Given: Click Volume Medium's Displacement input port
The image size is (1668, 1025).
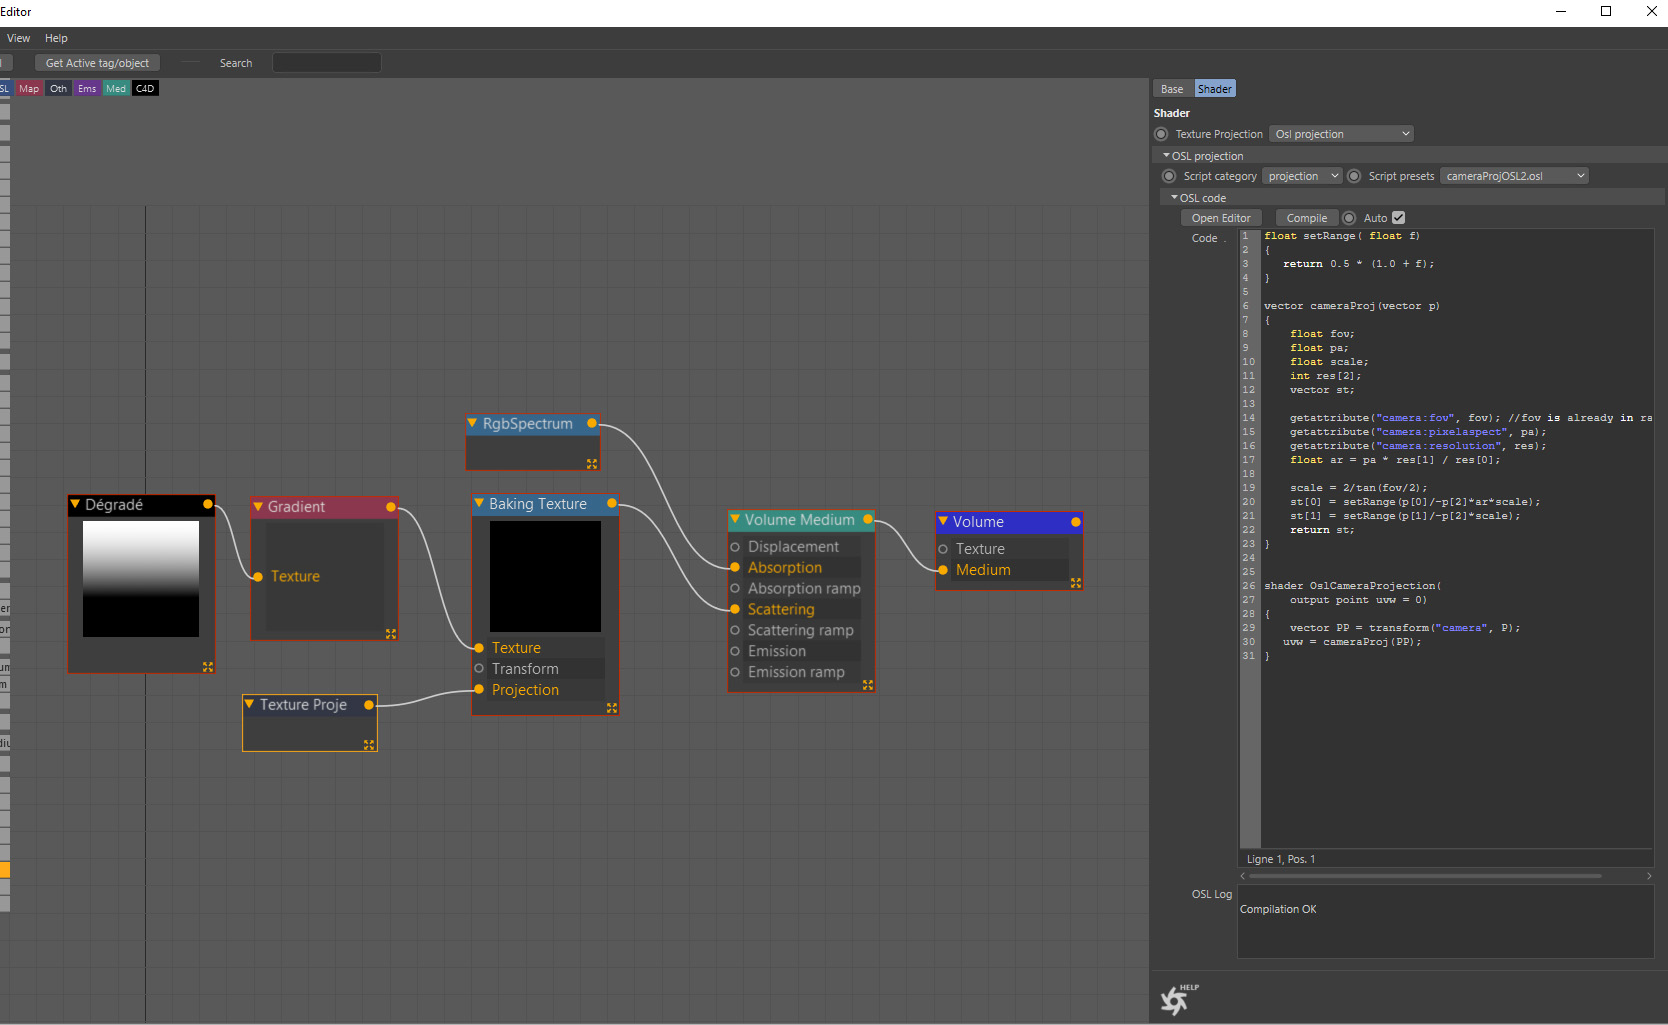Looking at the screenshot, I should [x=735, y=547].
